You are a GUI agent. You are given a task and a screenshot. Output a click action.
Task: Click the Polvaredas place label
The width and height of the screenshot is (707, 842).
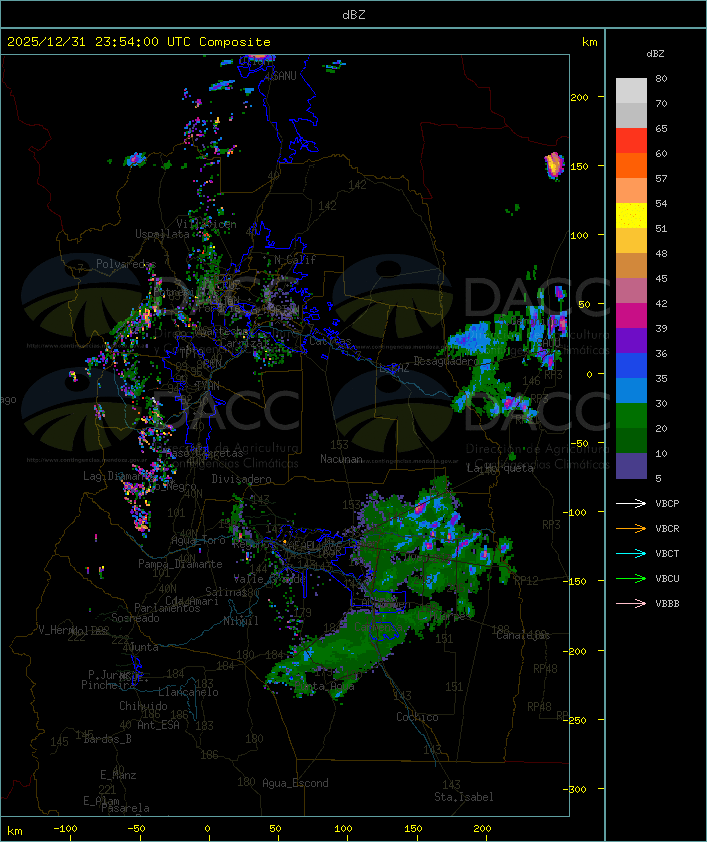[x=126, y=264]
